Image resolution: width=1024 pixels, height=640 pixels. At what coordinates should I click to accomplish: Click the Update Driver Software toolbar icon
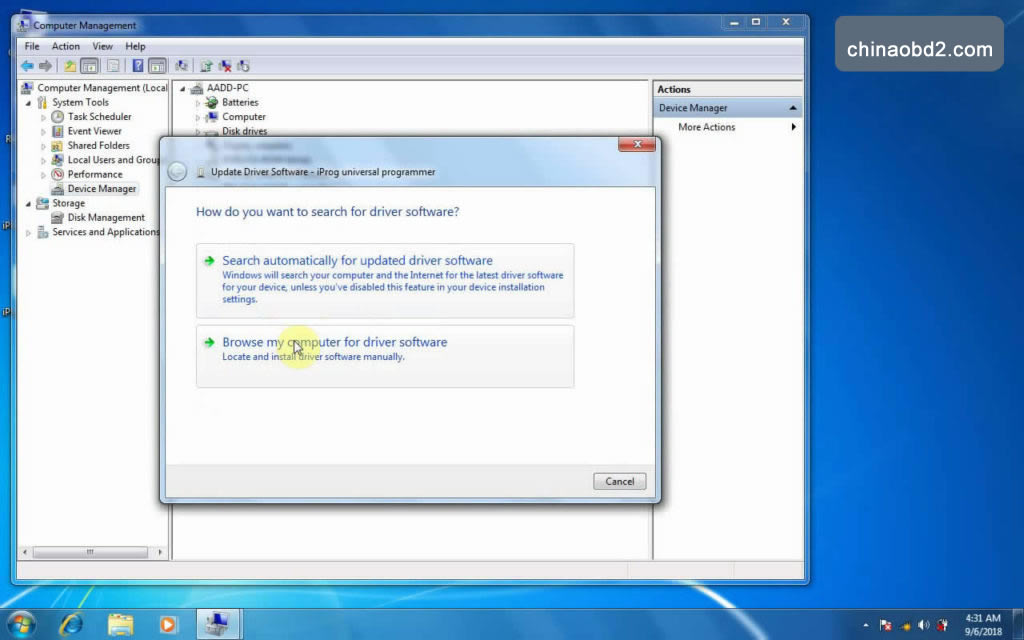point(206,65)
